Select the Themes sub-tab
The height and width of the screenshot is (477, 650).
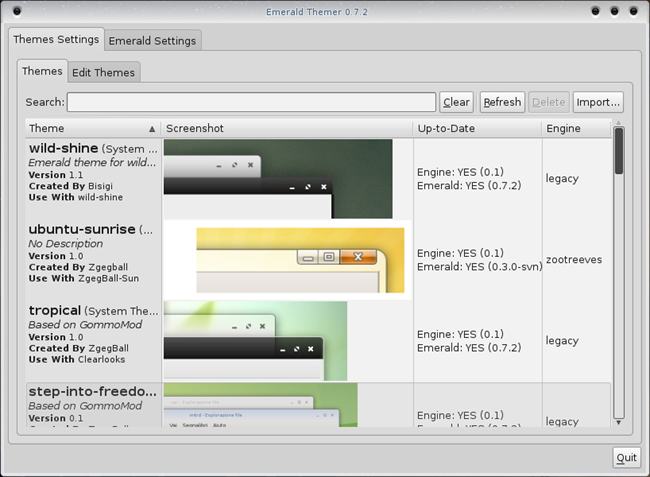click(42, 71)
